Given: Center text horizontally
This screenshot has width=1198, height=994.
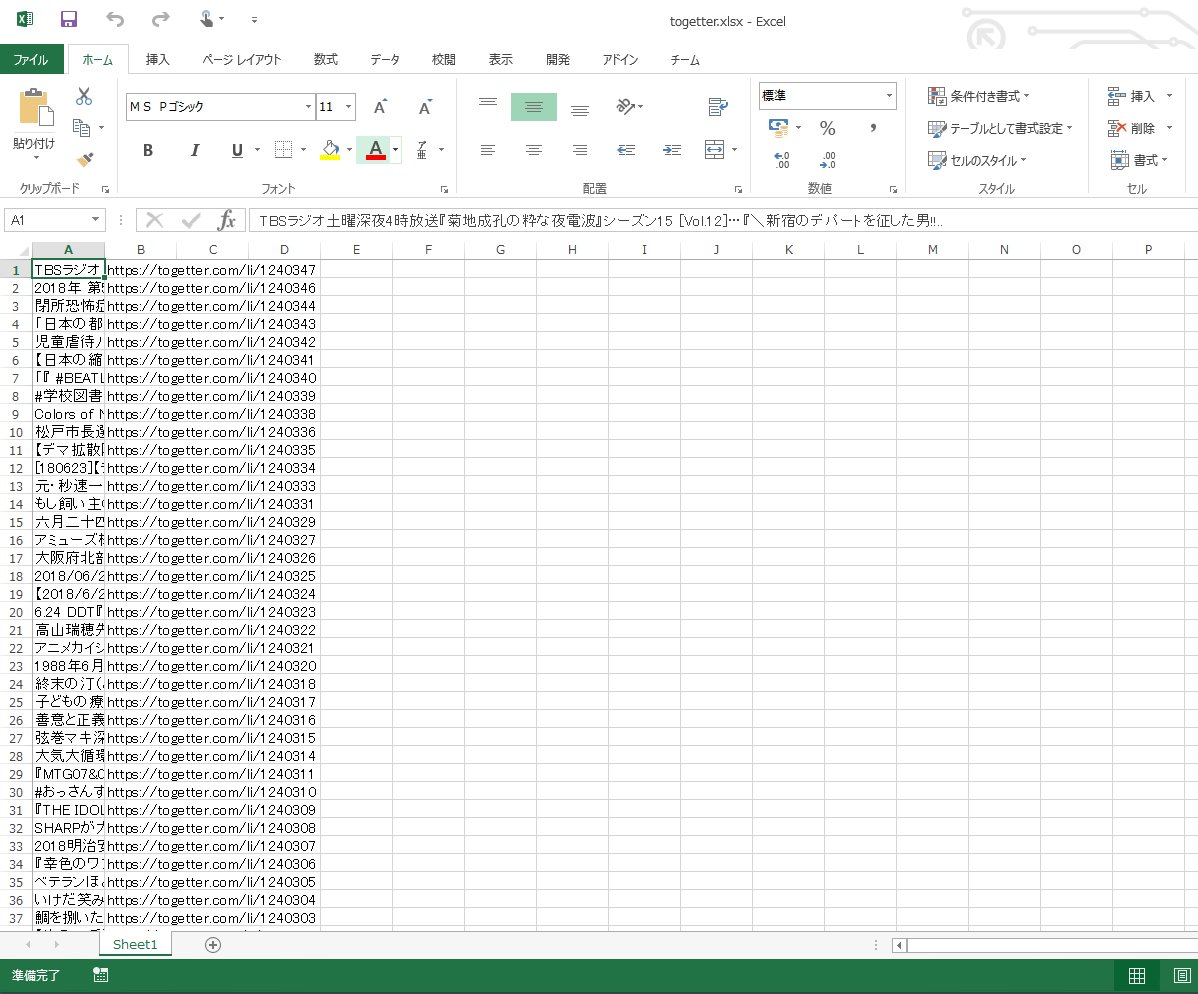Looking at the screenshot, I should pos(533,150).
